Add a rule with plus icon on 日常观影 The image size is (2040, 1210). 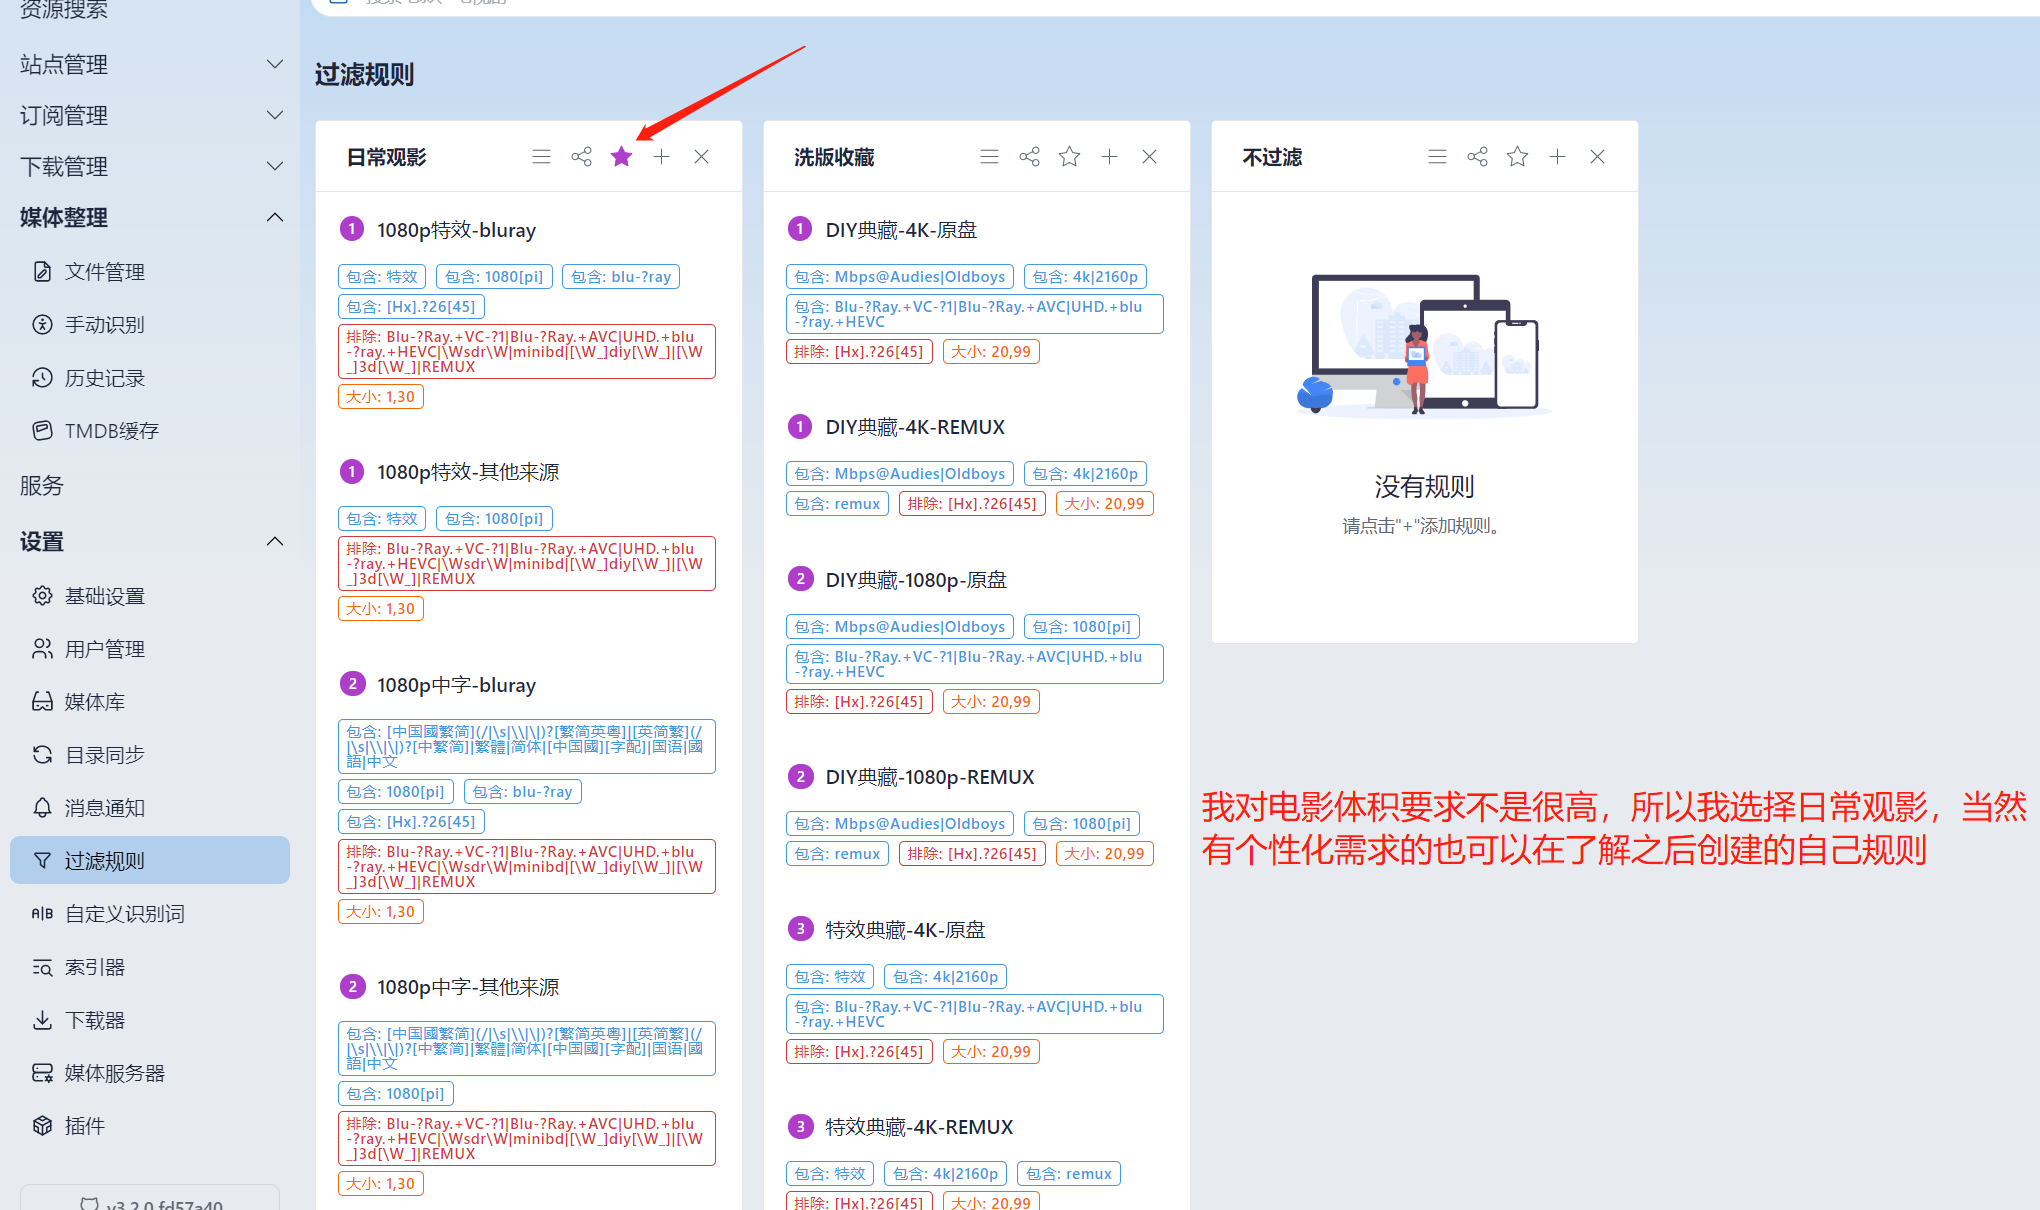[661, 157]
